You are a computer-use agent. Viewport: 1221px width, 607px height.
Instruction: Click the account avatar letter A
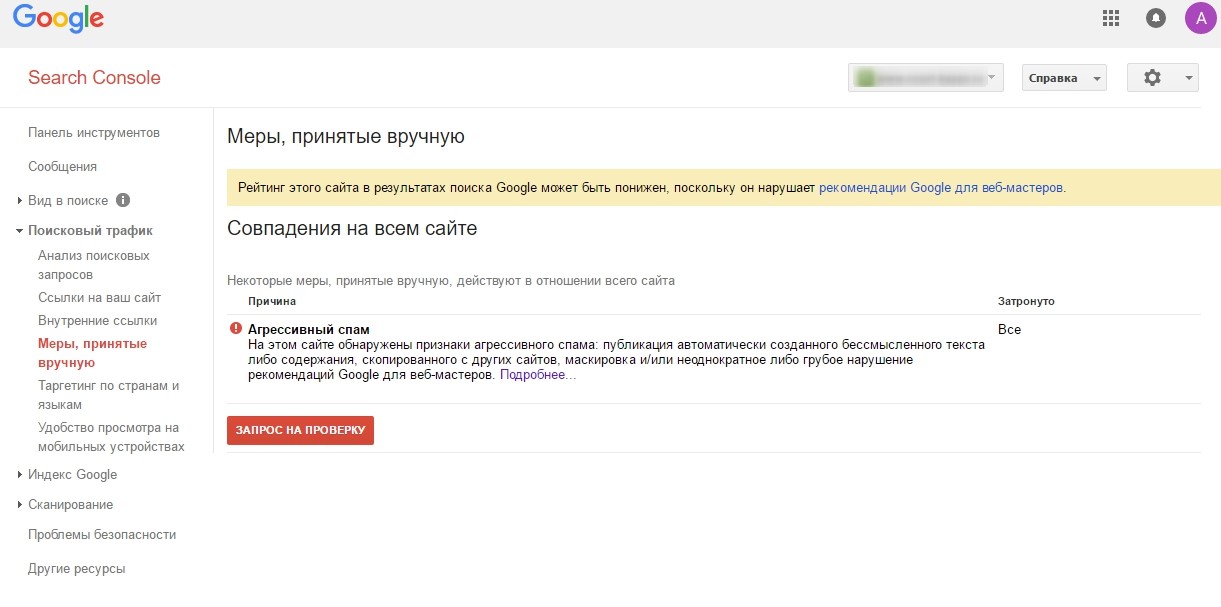point(1200,17)
